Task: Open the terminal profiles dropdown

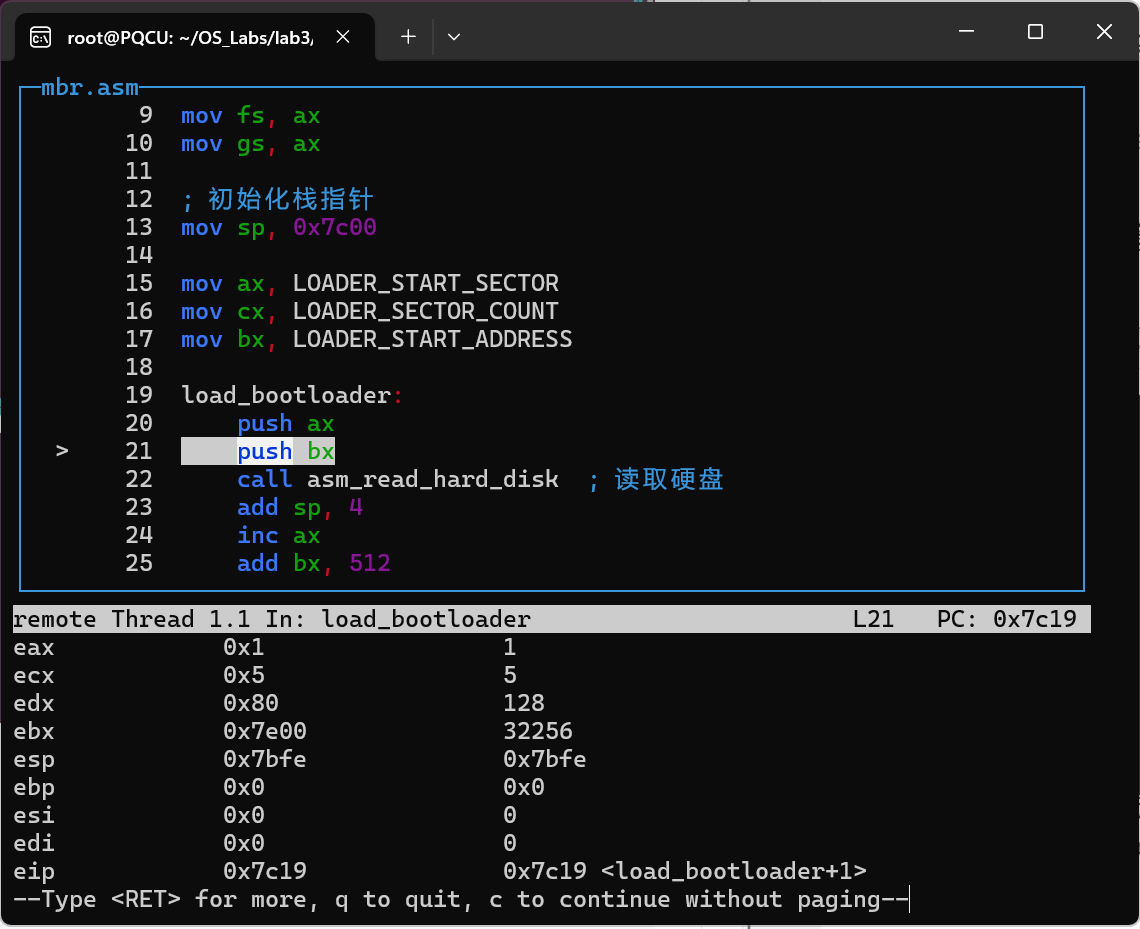Action: point(454,36)
